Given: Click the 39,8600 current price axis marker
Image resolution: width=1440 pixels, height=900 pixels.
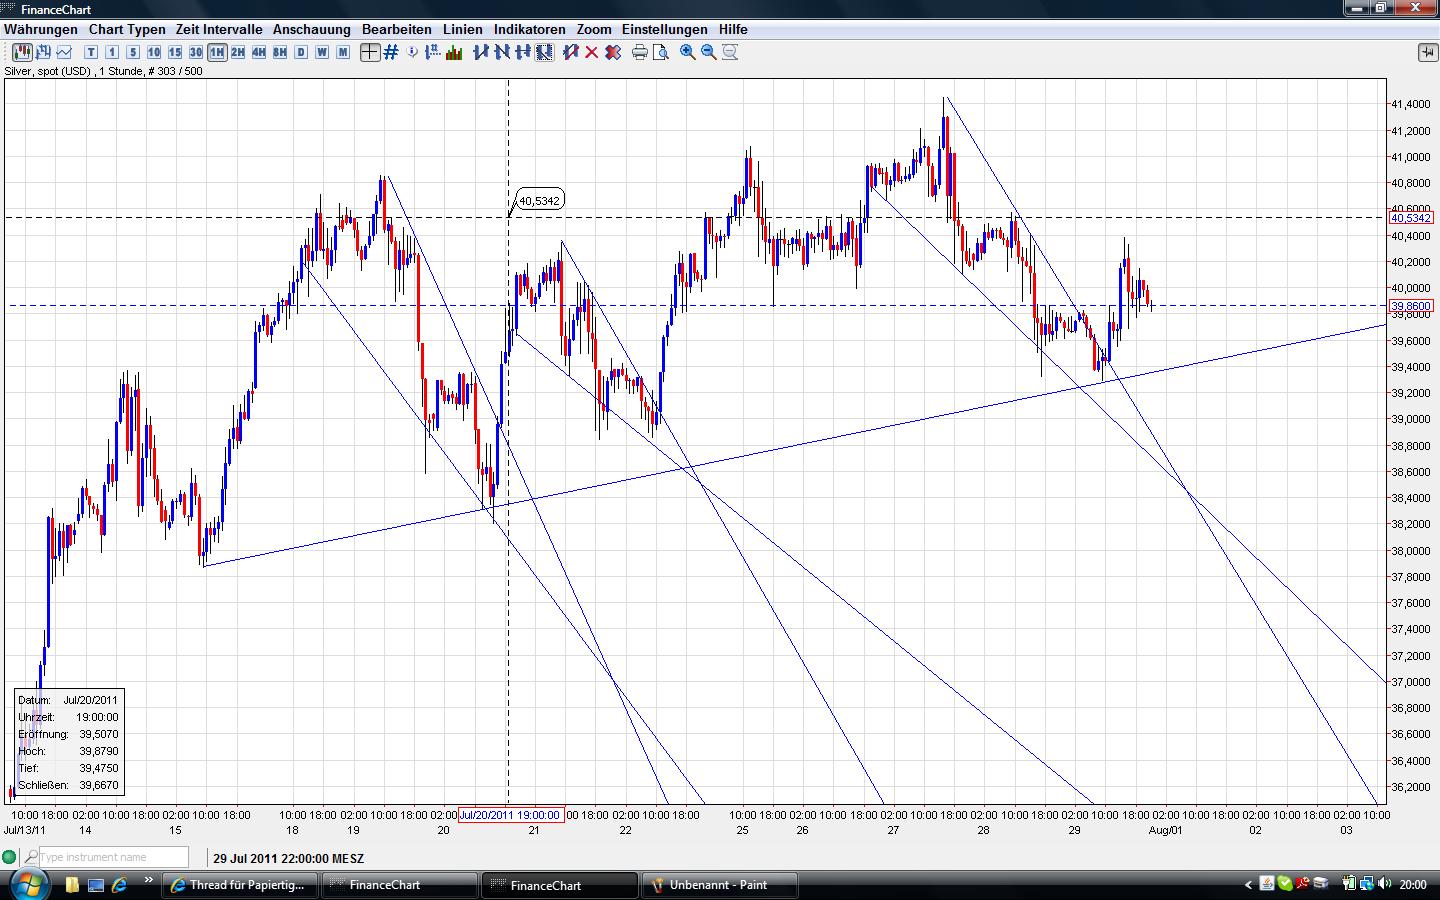Looking at the screenshot, I should (1411, 306).
